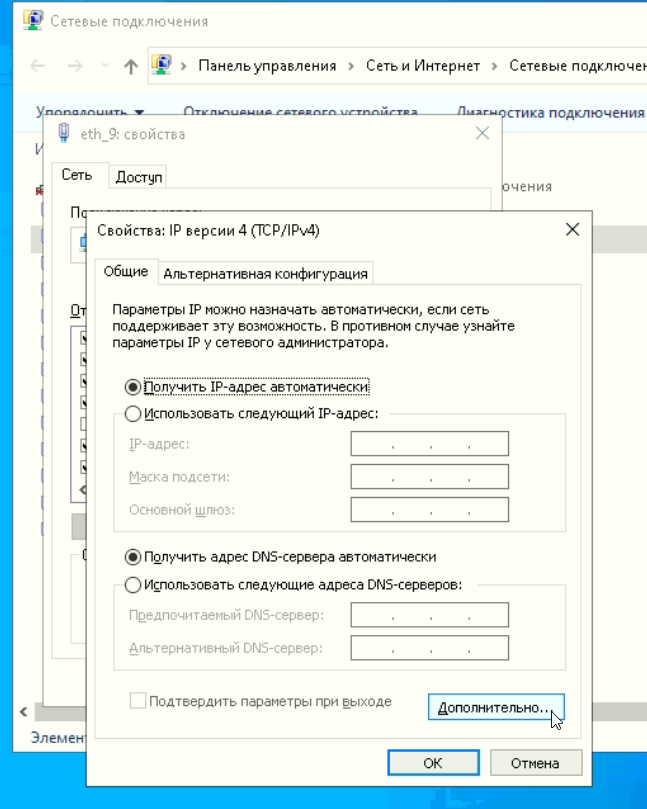The height and width of the screenshot is (809, 647).
Task: Click the Forward navigation arrow
Action: click(74, 66)
